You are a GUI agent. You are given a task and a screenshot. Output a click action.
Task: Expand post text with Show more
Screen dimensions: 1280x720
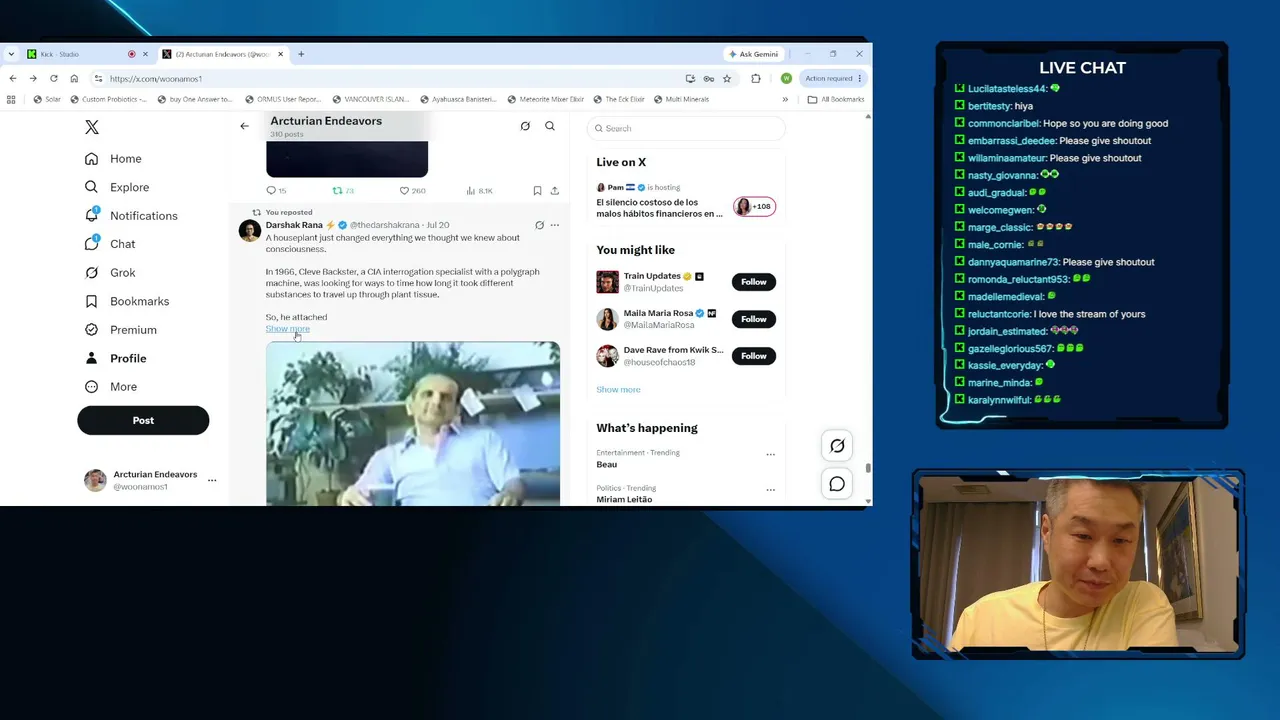[x=287, y=329]
